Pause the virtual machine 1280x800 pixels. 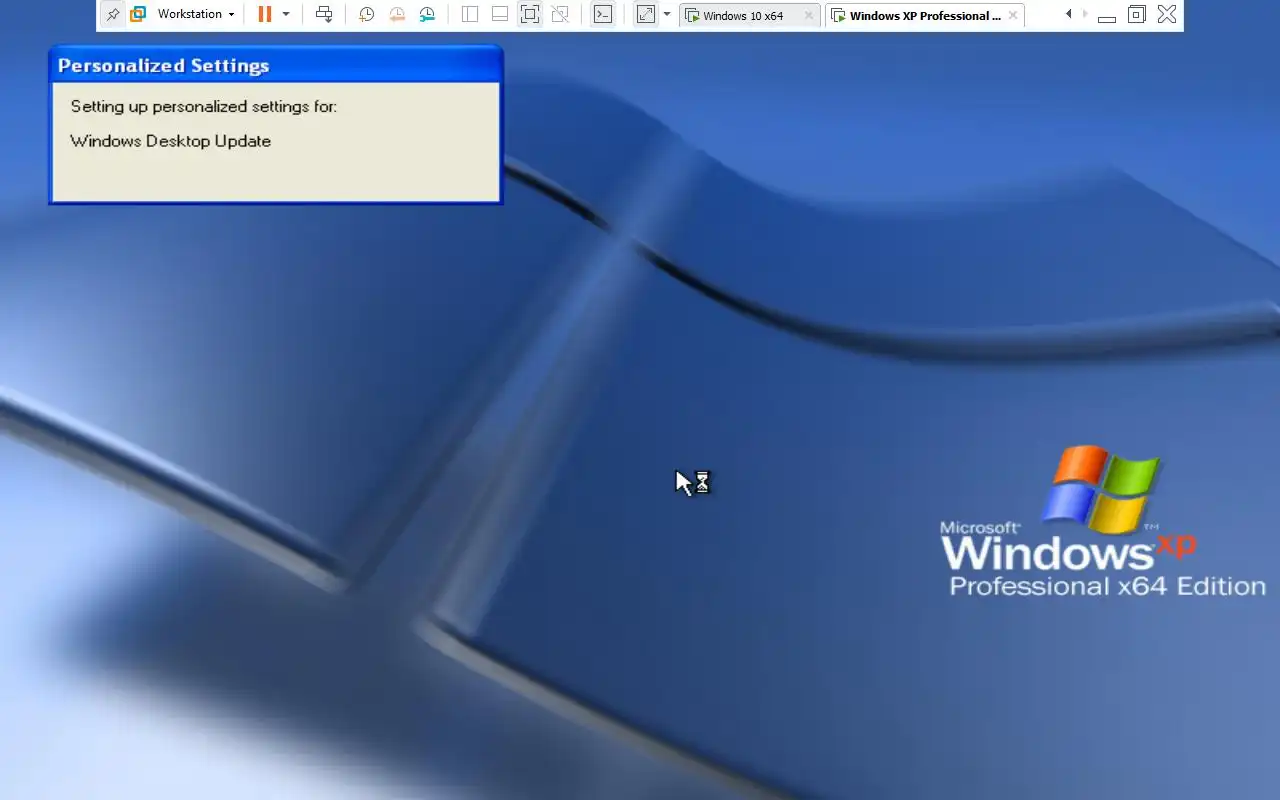pos(264,15)
